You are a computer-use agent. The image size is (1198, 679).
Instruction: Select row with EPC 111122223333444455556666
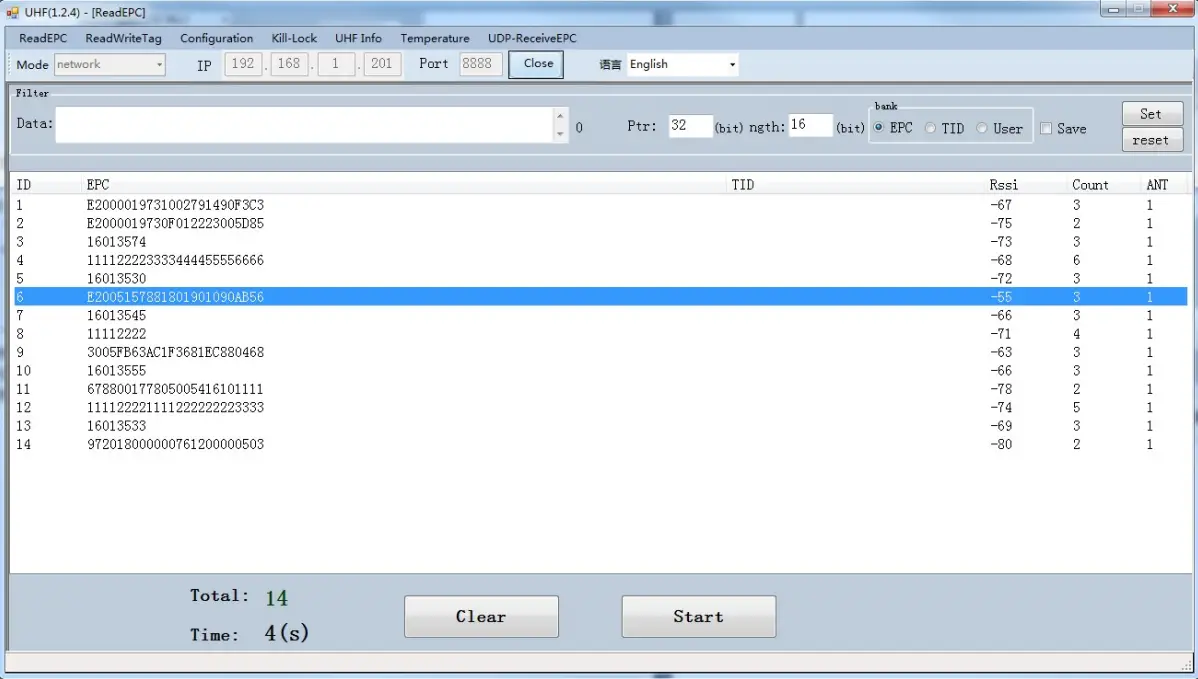click(600, 260)
